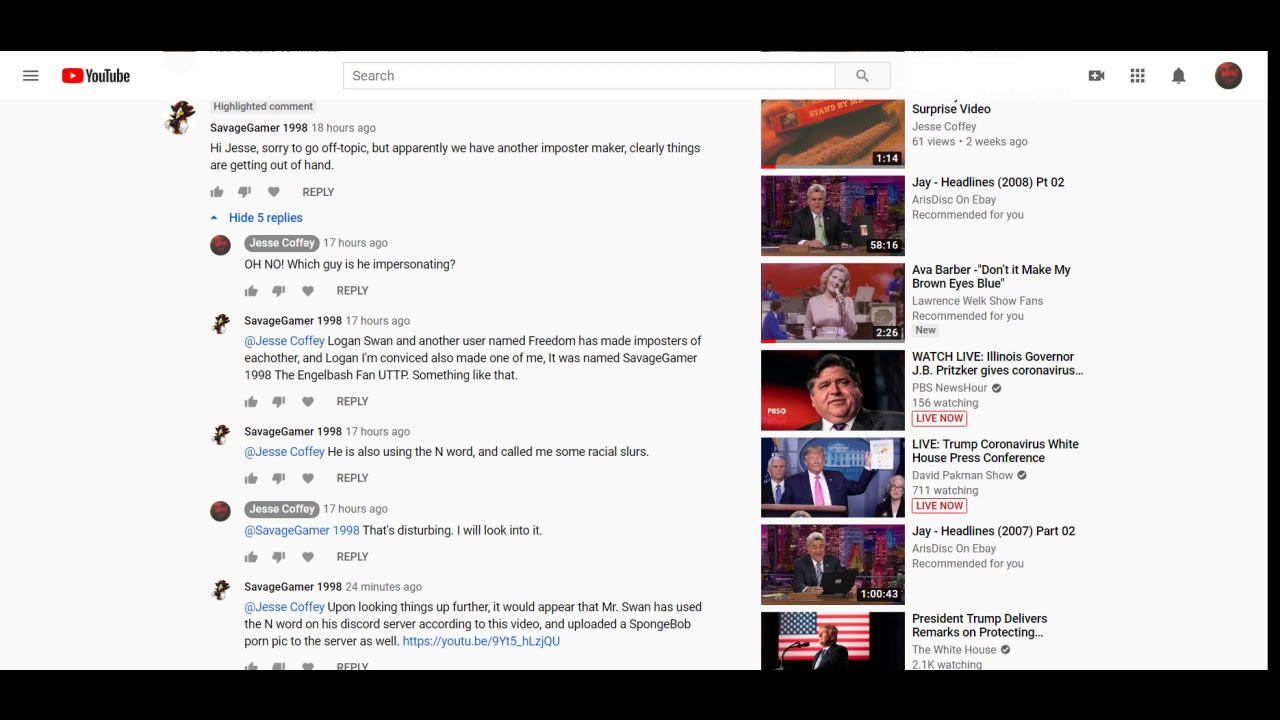Open the account avatar menu
Image resolution: width=1280 pixels, height=720 pixels.
coord(1228,76)
